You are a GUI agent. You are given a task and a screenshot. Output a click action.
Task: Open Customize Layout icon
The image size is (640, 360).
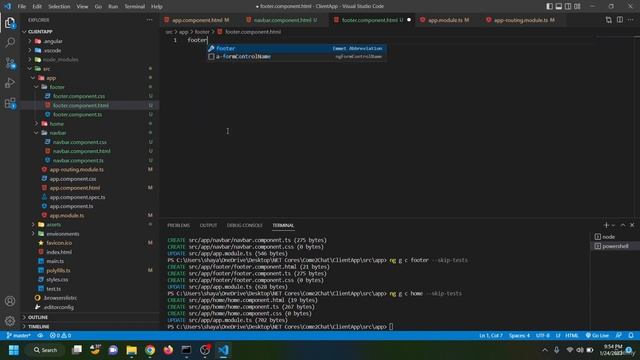[577, 6]
